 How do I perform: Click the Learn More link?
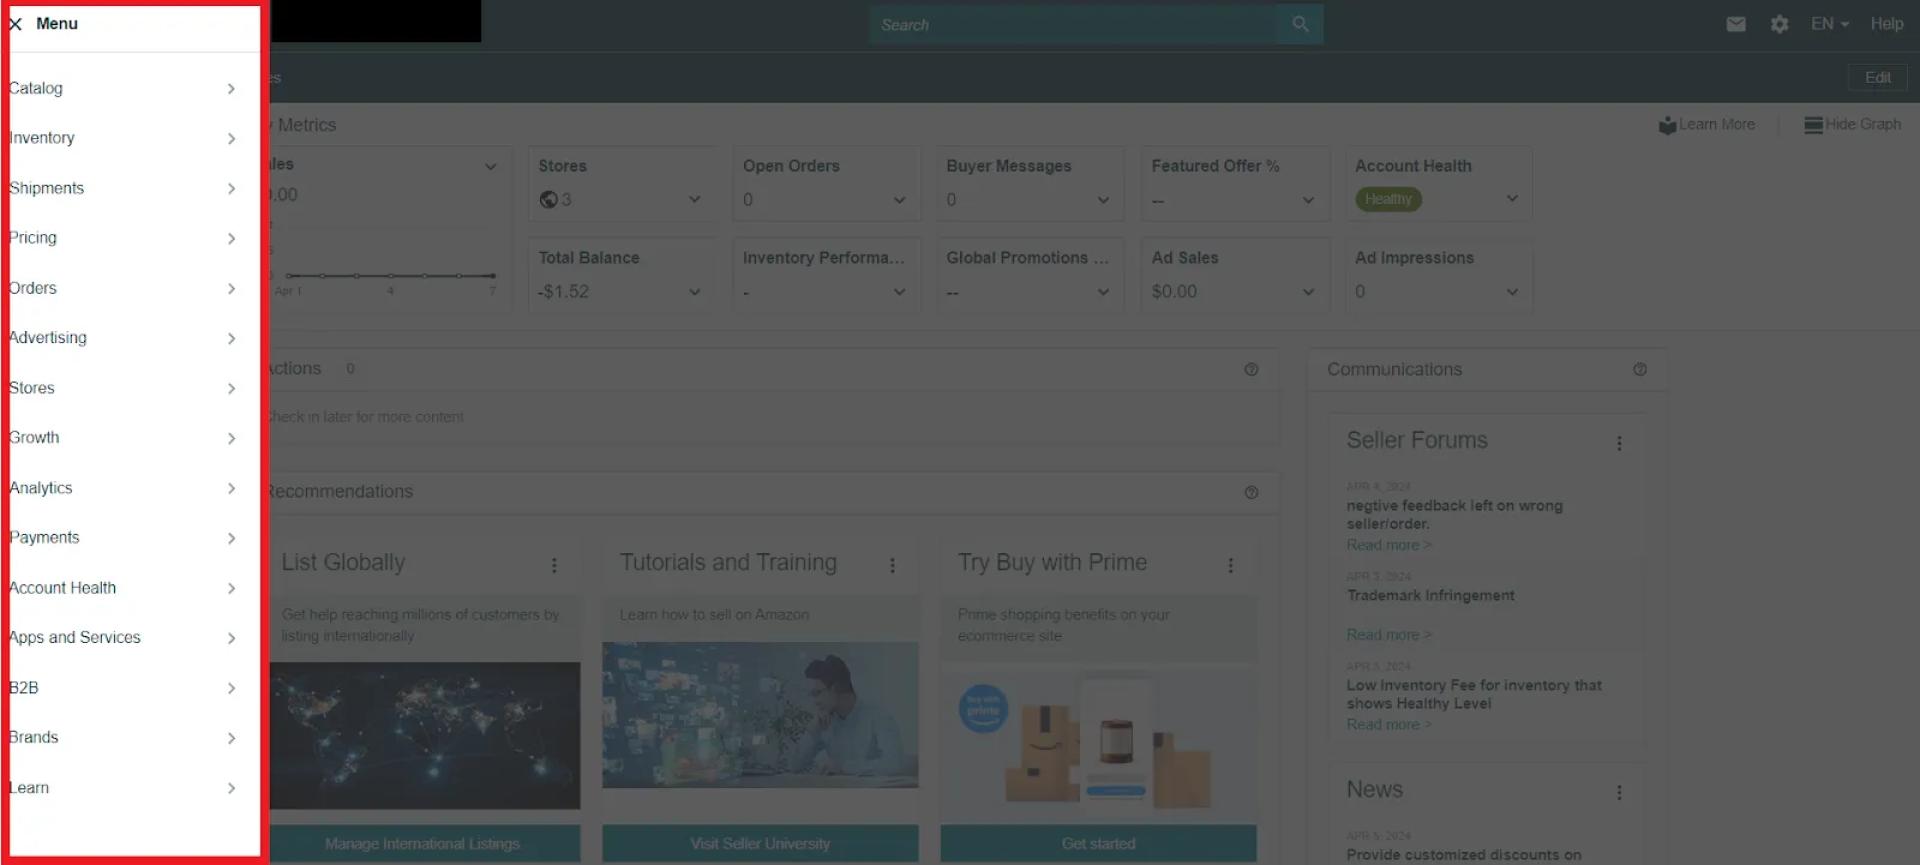click(x=1707, y=125)
